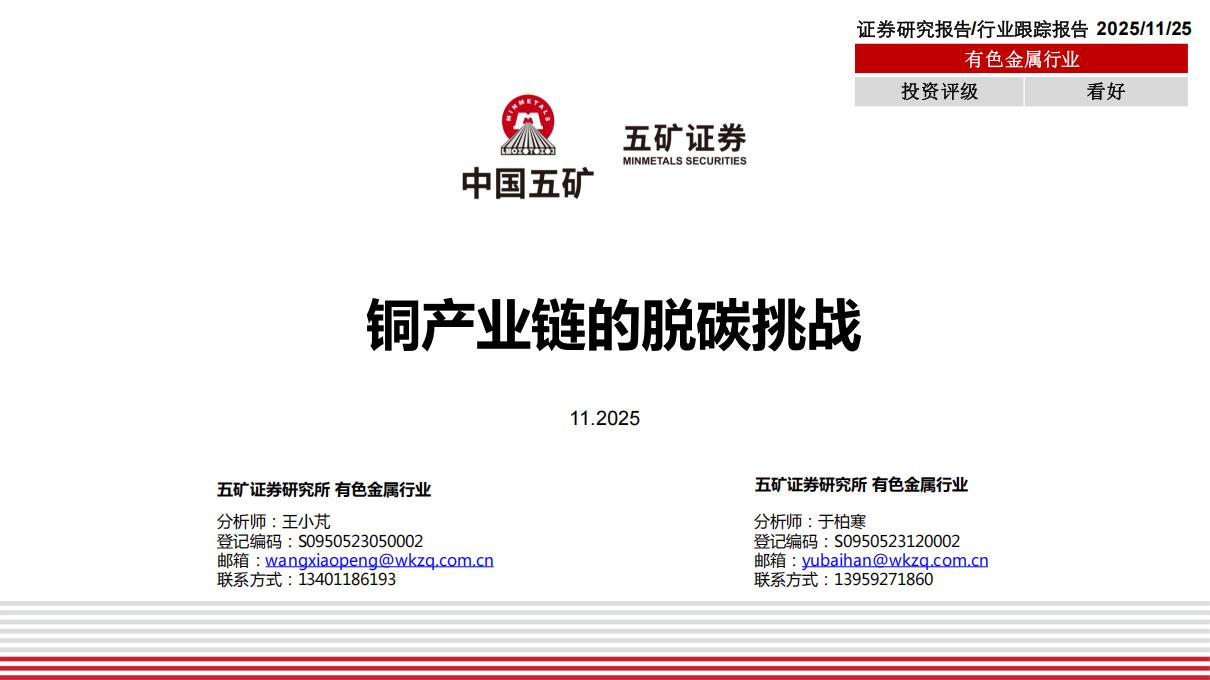Screen dimensions: 1210x680
Task: Click the report date 2025/11/25
Action: tap(1144, 29)
